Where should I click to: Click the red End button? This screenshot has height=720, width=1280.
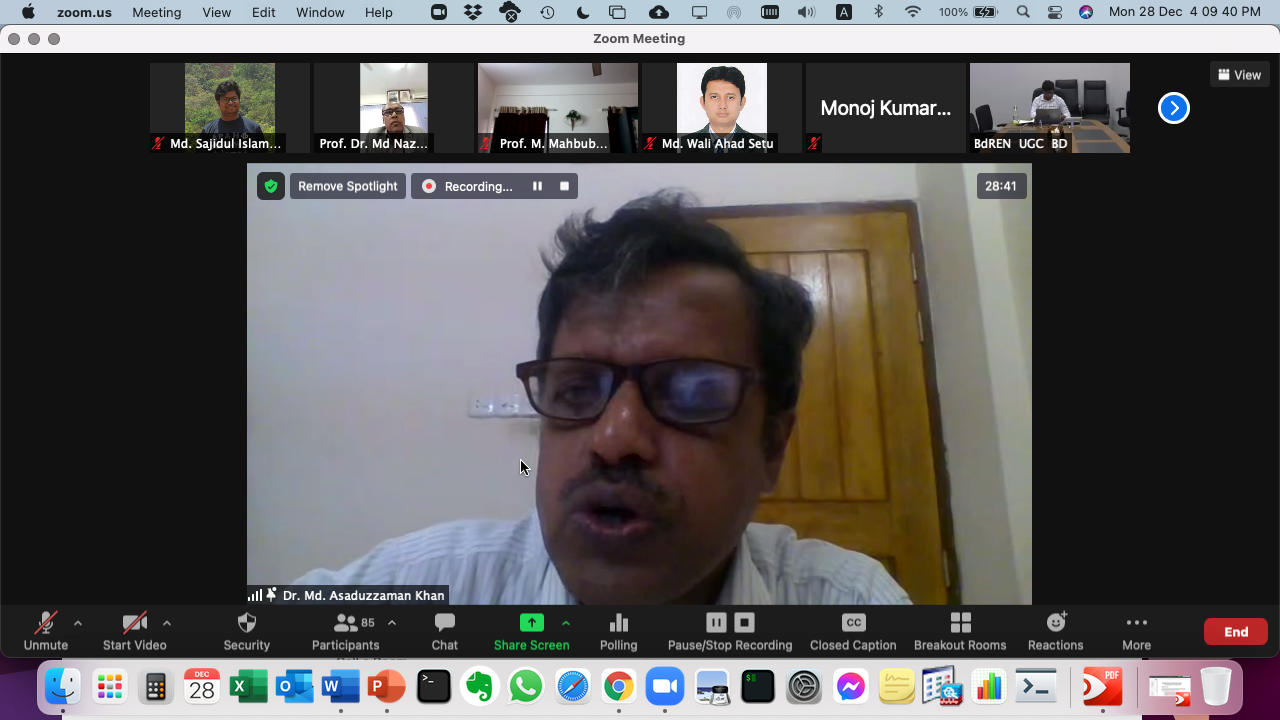tap(1235, 632)
